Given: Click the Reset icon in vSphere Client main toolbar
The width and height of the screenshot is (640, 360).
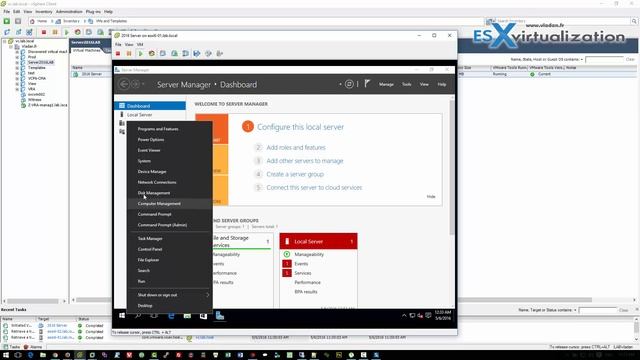Looking at the screenshot, I should pos(78,32).
